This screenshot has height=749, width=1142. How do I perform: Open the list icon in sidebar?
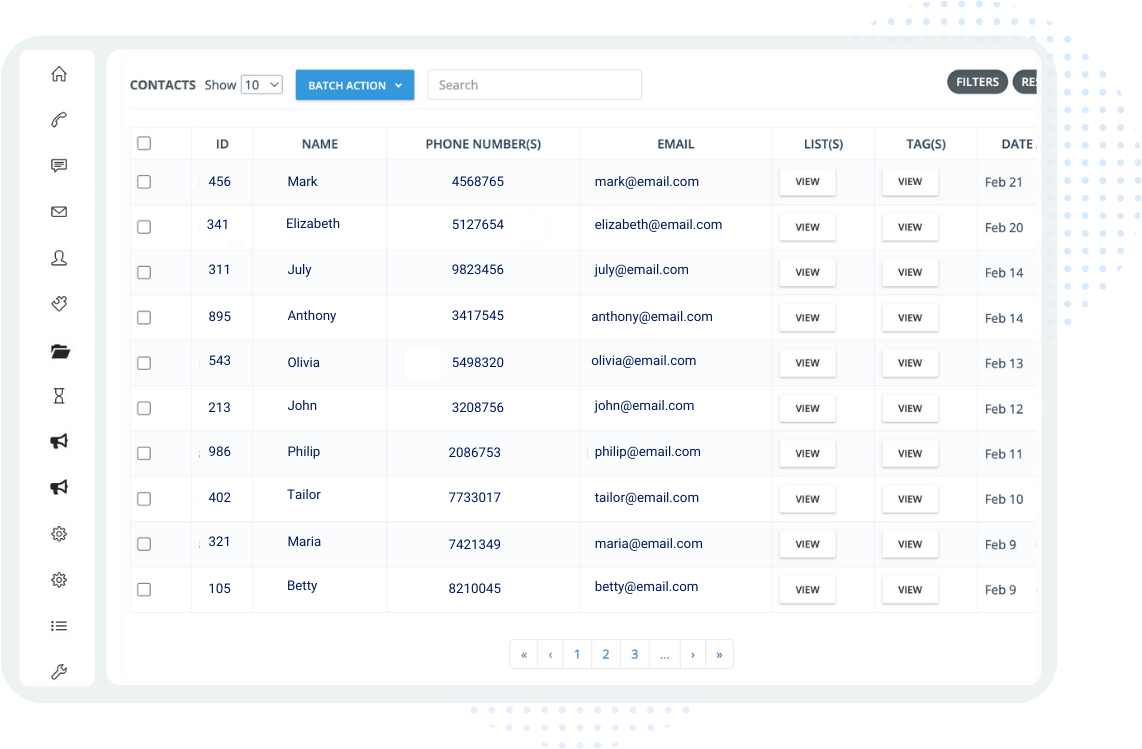59,626
